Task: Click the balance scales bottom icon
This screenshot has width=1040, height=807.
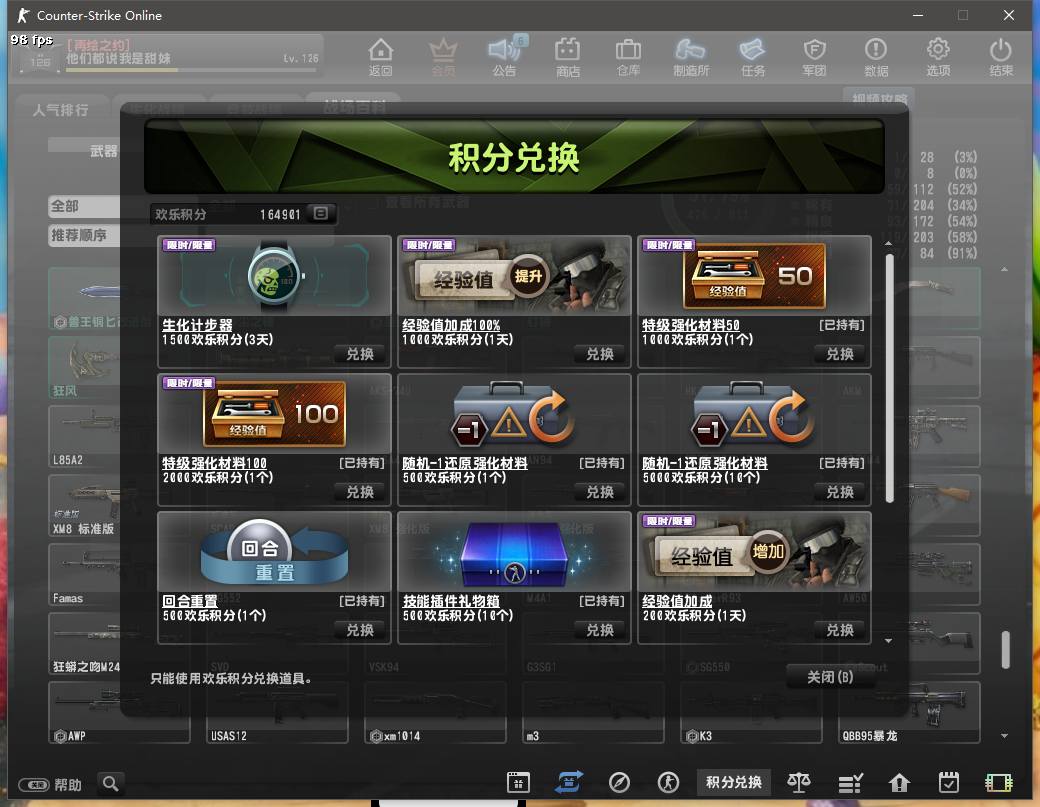Action: (799, 782)
